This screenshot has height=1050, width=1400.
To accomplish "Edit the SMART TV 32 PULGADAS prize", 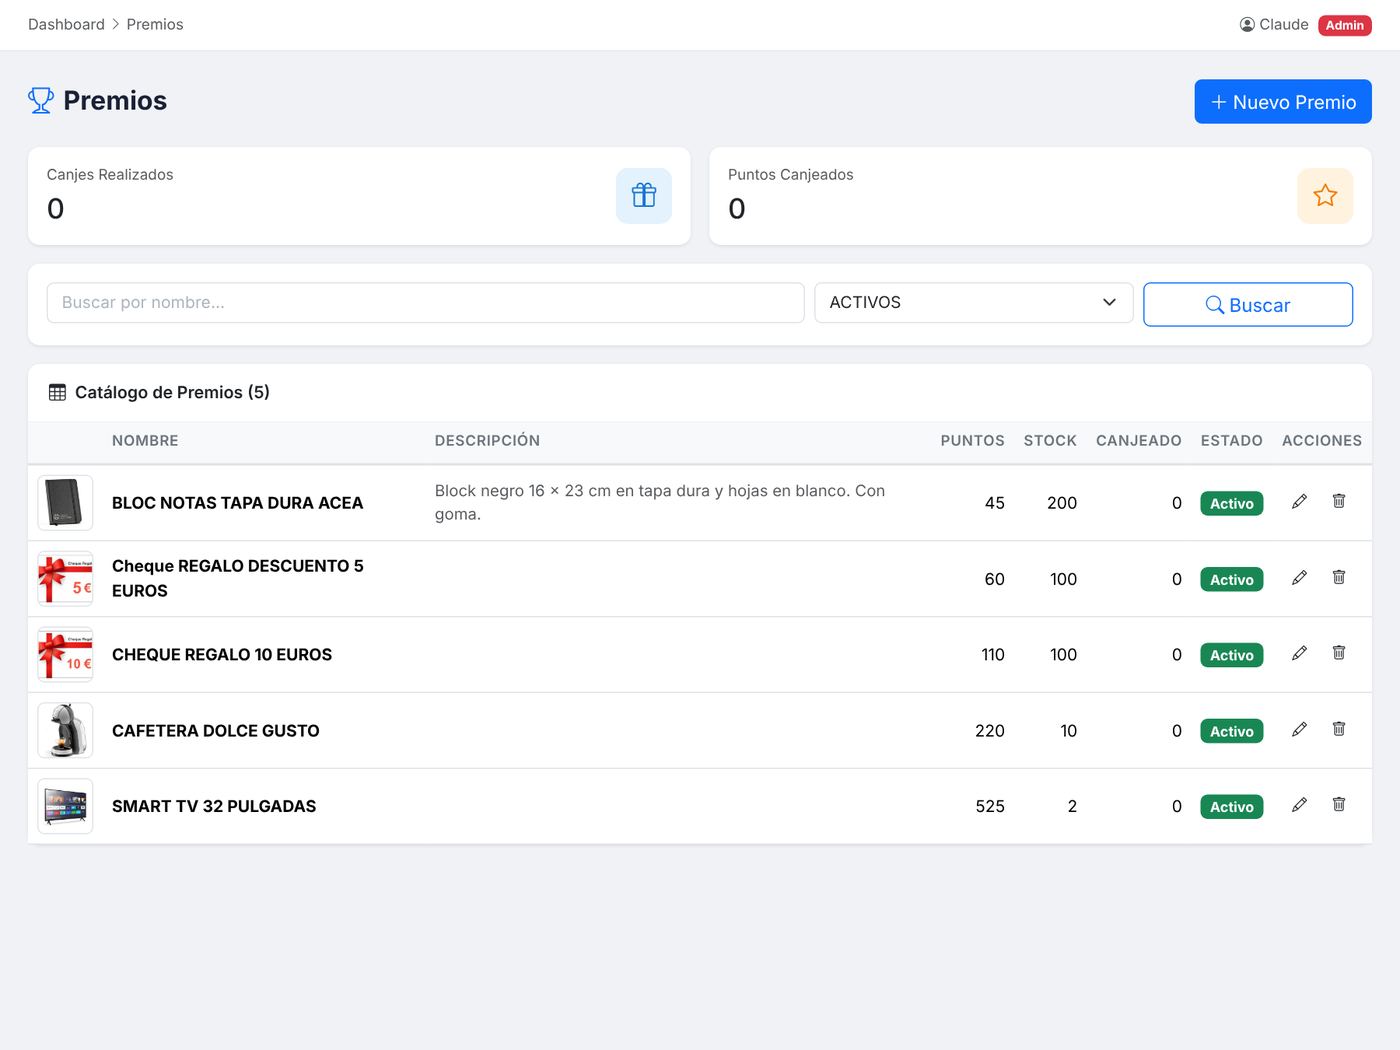I will [x=1299, y=805].
